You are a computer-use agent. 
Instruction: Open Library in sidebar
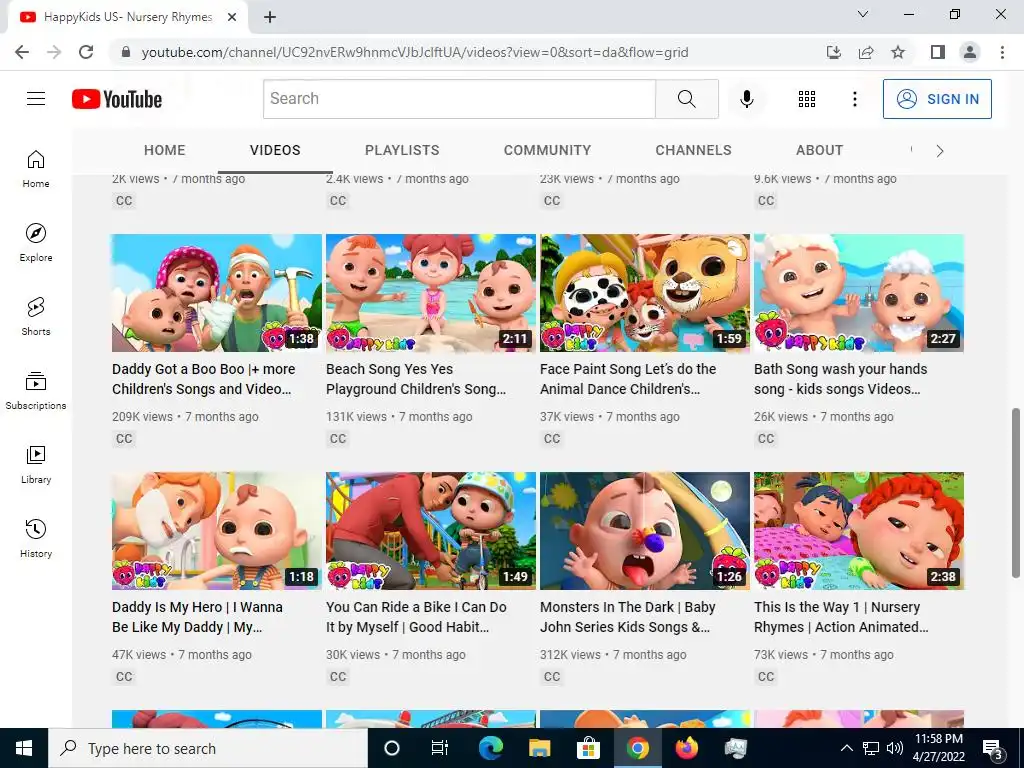(36, 464)
